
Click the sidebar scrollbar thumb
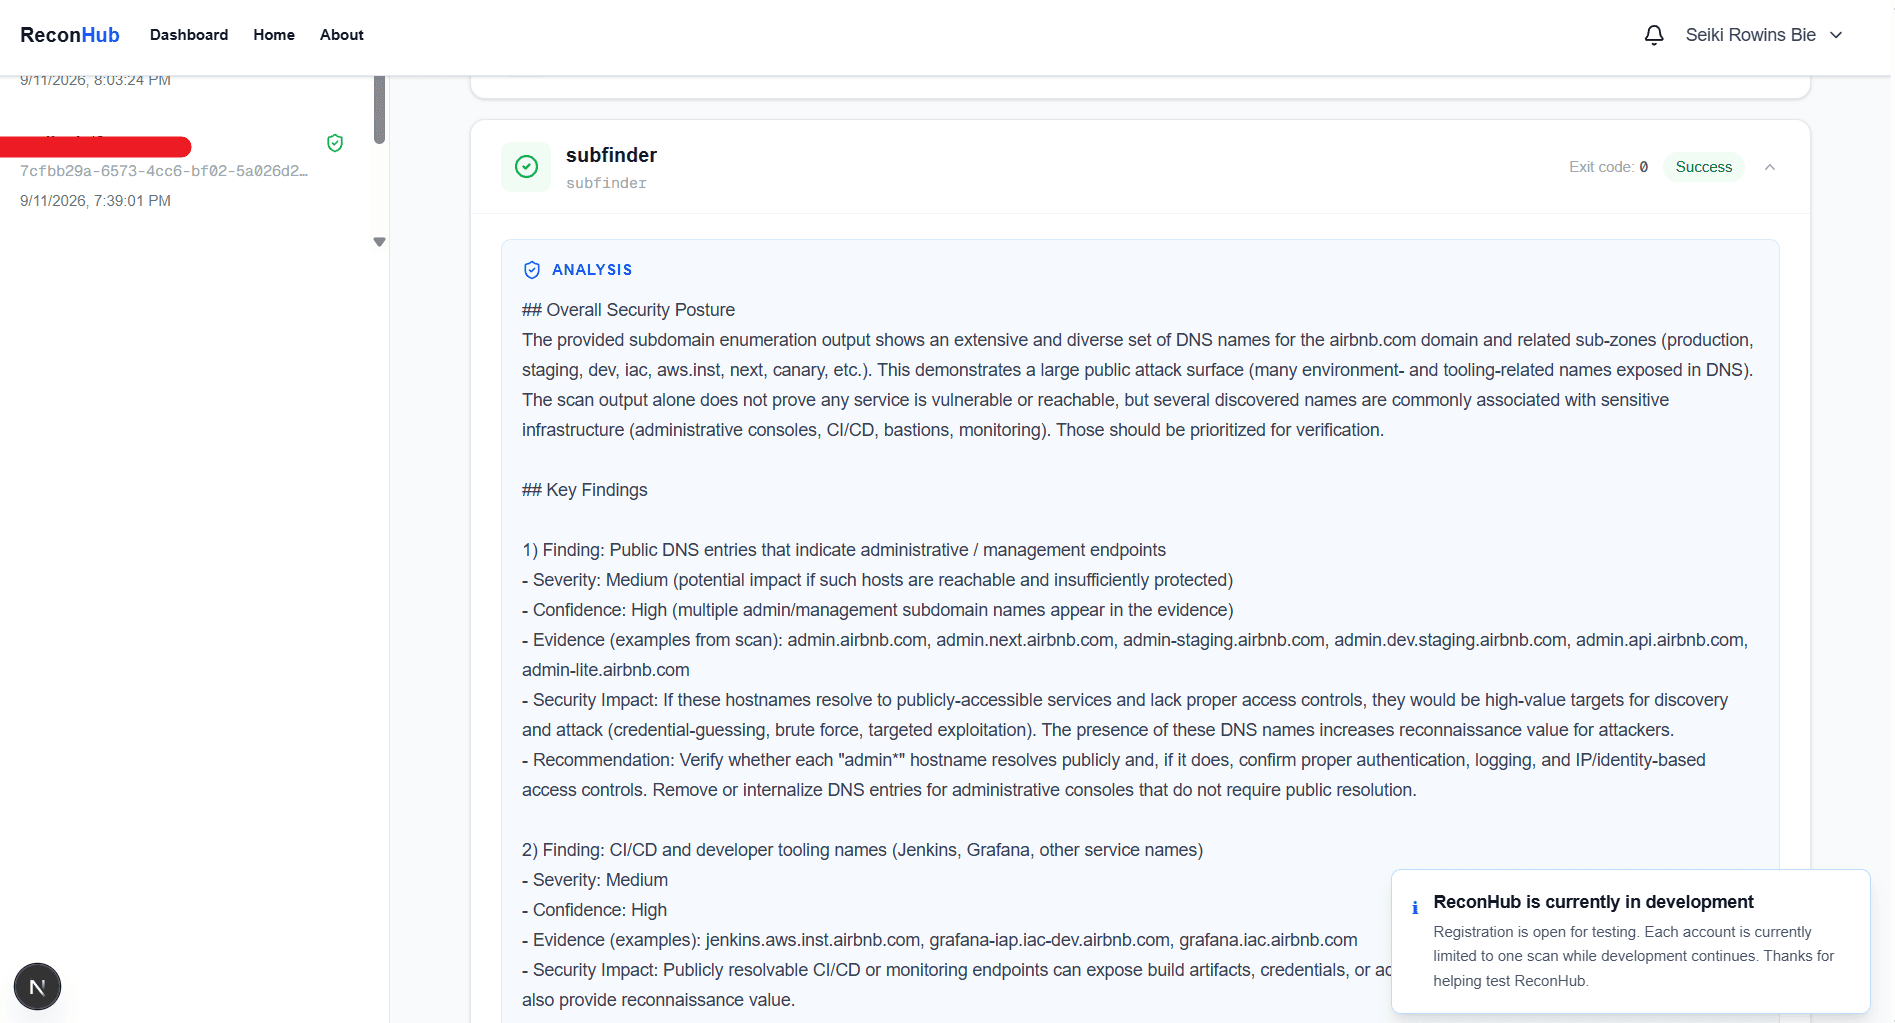379,109
